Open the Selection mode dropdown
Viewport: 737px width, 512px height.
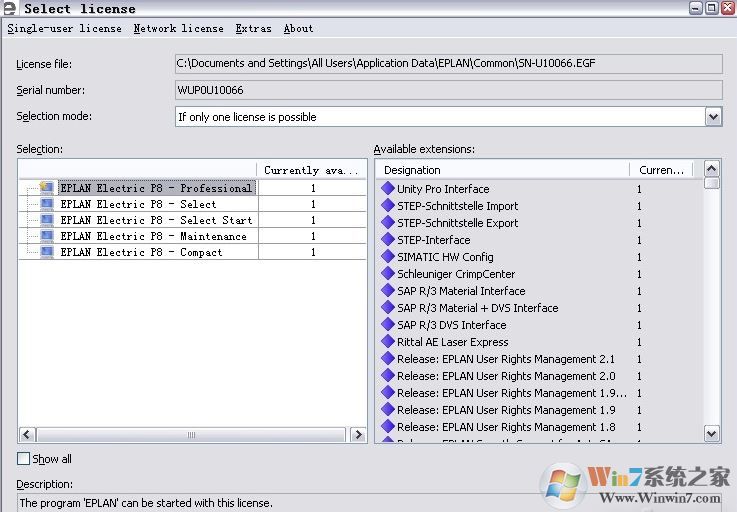(x=713, y=117)
